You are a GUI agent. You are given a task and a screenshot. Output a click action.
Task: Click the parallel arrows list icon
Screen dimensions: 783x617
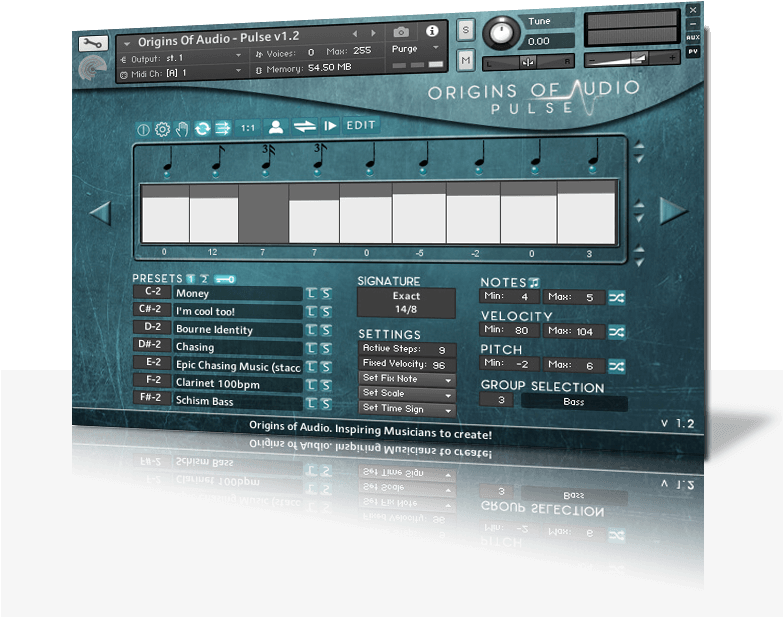[222, 129]
